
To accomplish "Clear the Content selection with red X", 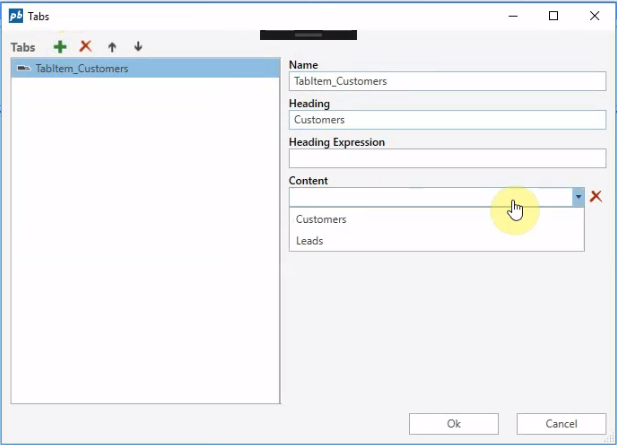I will click(596, 197).
